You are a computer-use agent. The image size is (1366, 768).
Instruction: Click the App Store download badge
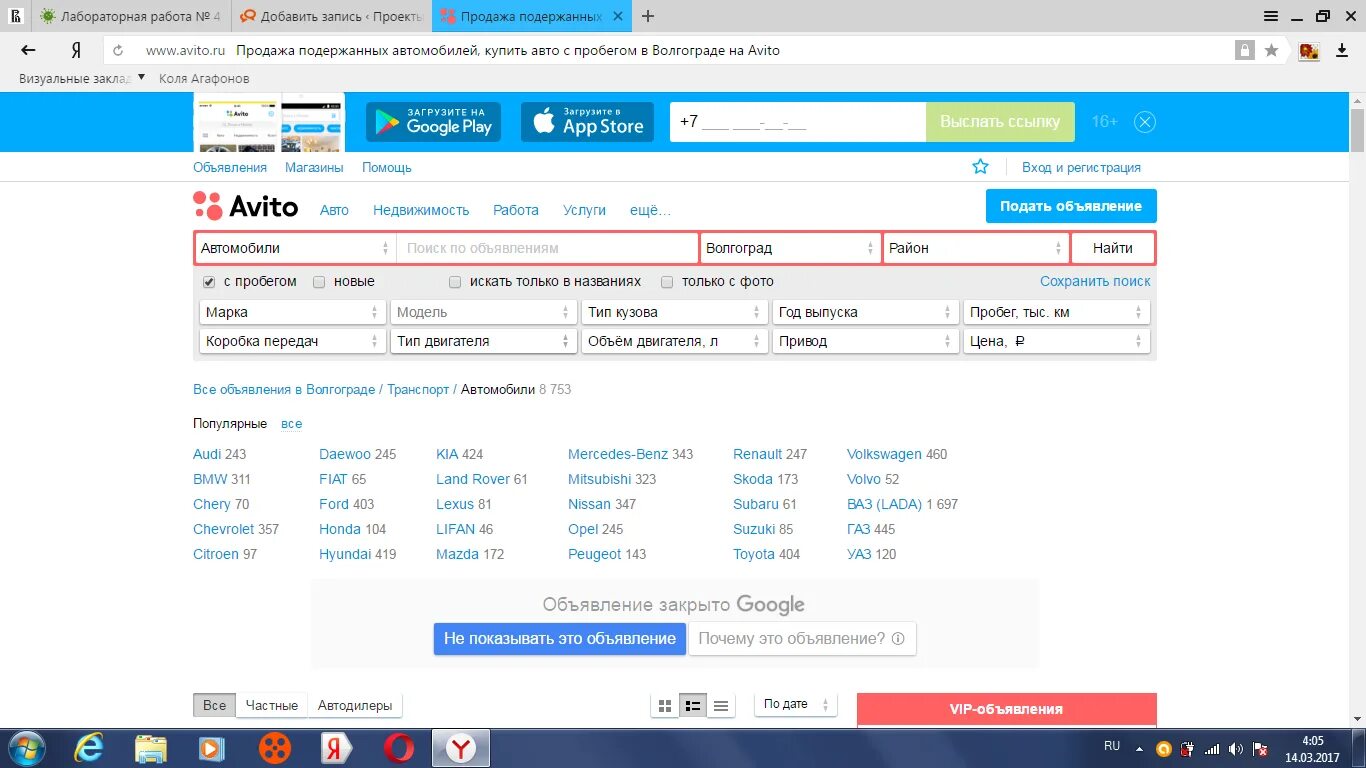(587, 122)
